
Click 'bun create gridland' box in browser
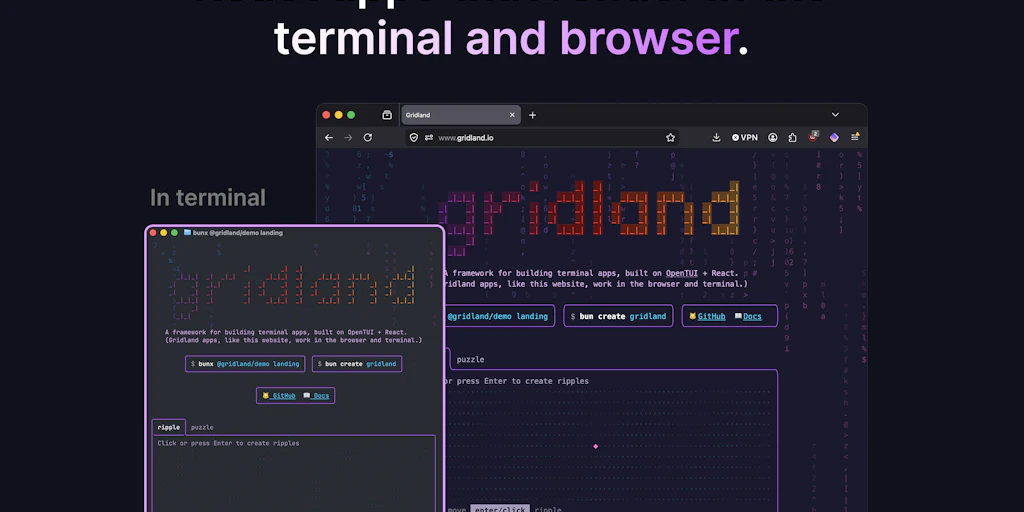(x=618, y=316)
